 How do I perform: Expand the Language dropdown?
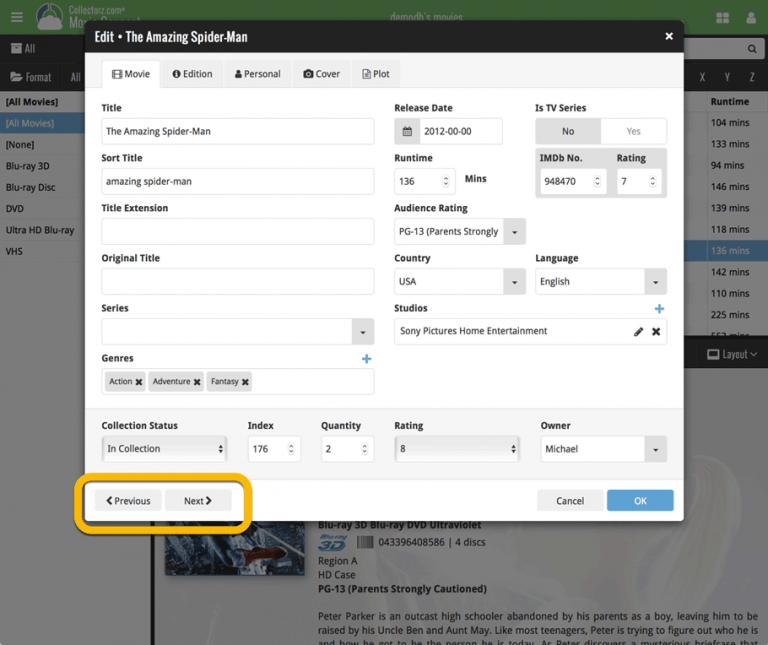pos(655,282)
